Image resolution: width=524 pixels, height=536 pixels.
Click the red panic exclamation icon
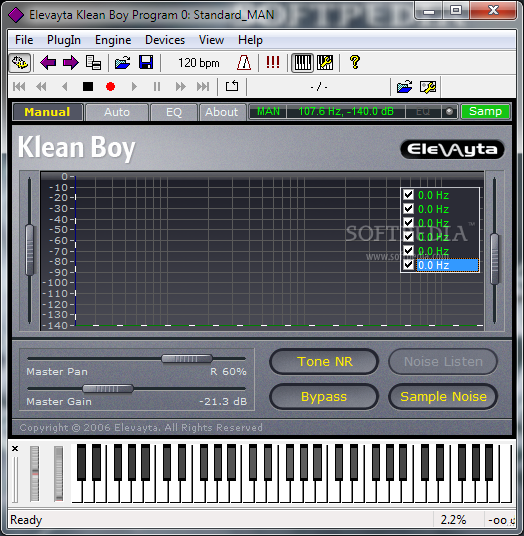pos(273,62)
